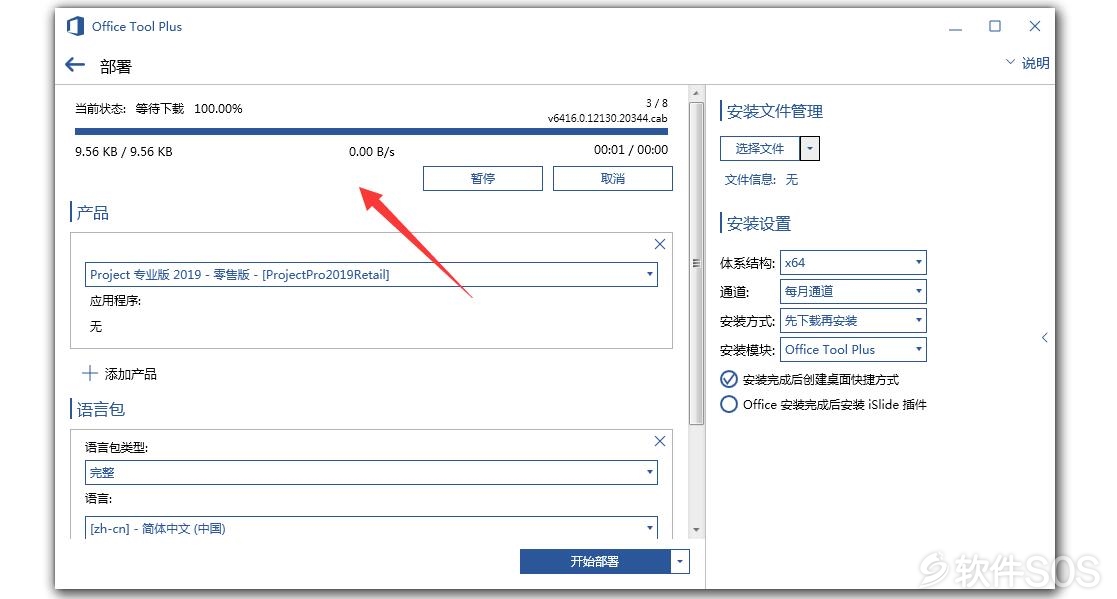Image resolution: width=1117 pixels, height=599 pixels.
Task: Open the 通道 dropdown showing 每月通道
Action: (853, 291)
